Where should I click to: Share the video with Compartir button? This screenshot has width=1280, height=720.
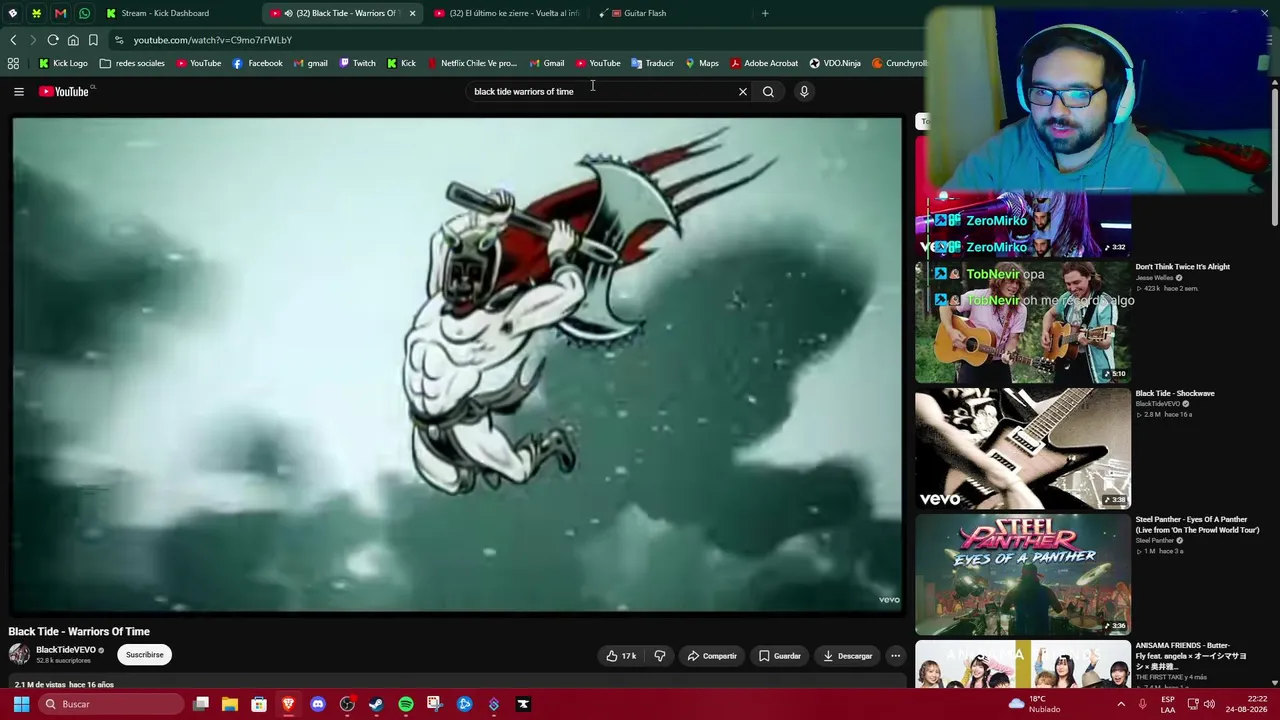click(712, 656)
